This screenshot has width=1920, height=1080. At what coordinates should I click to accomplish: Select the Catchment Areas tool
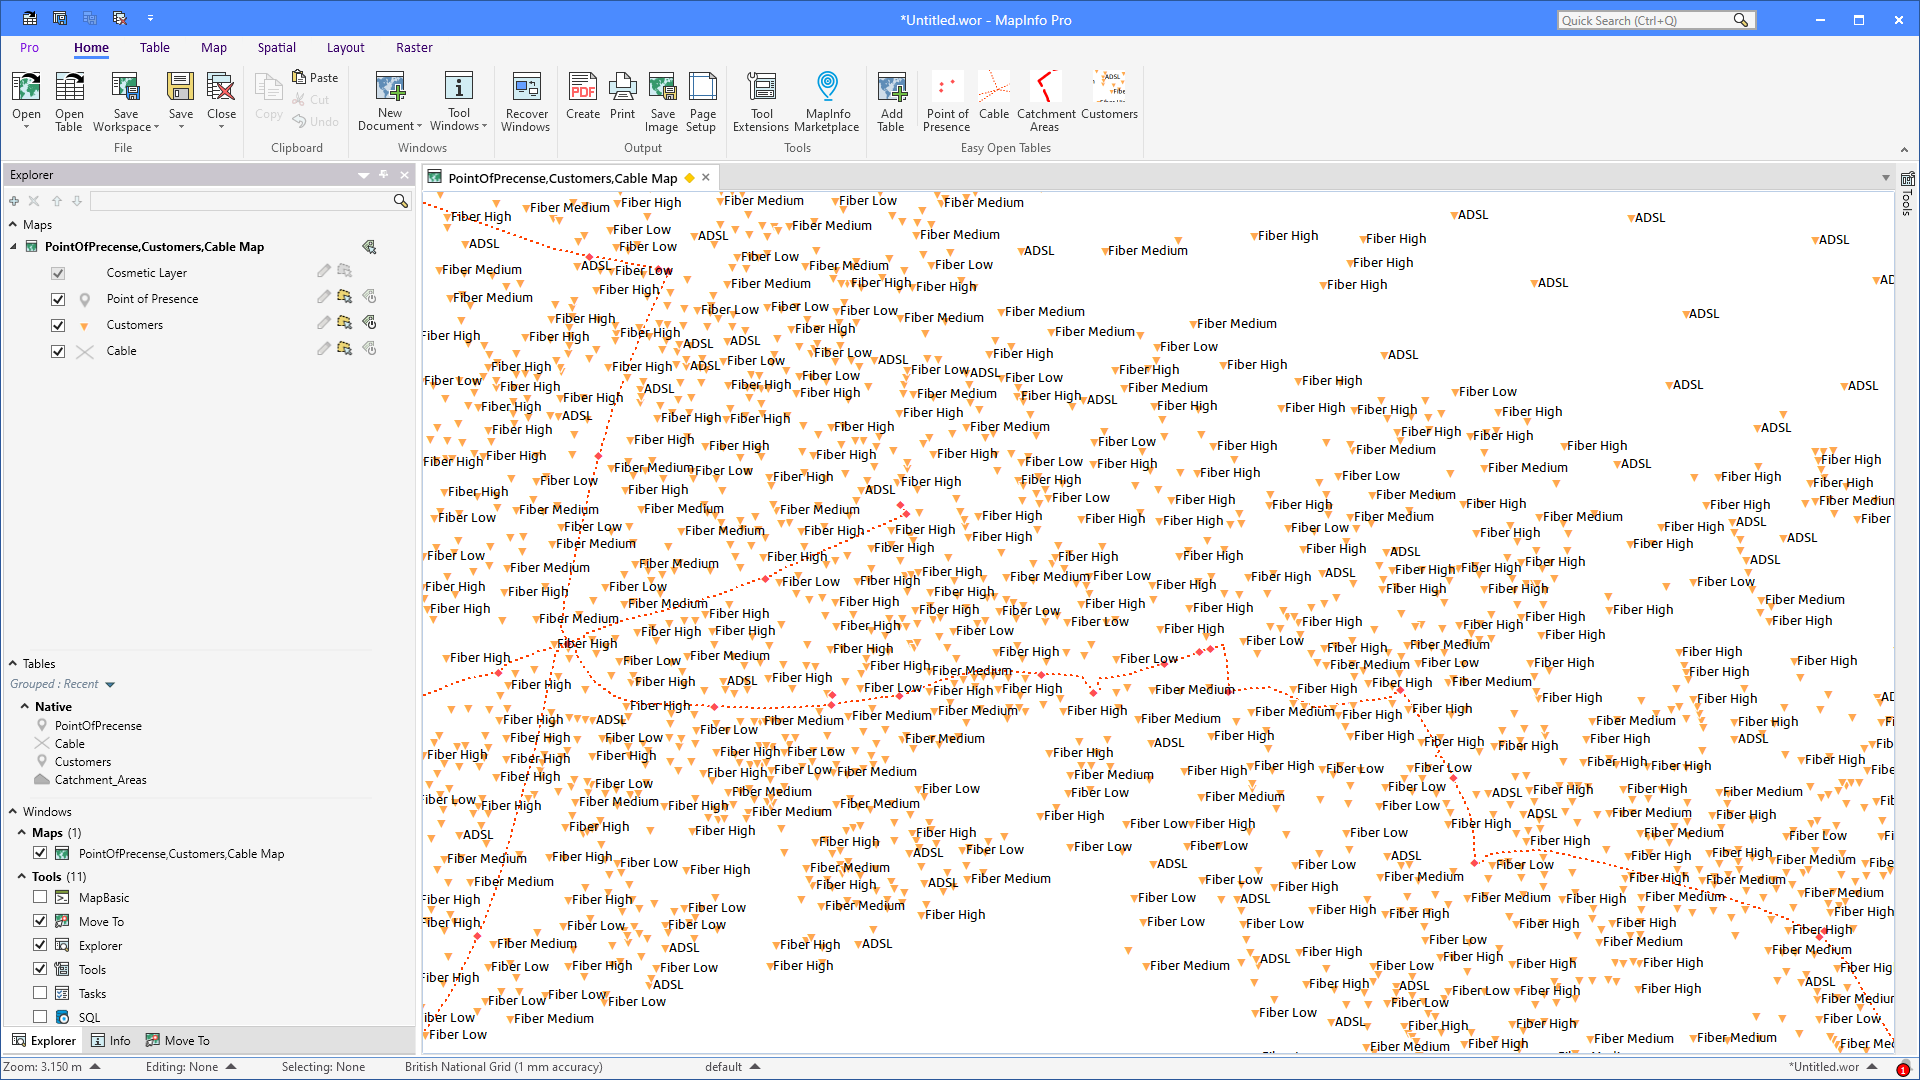coord(1045,100)
